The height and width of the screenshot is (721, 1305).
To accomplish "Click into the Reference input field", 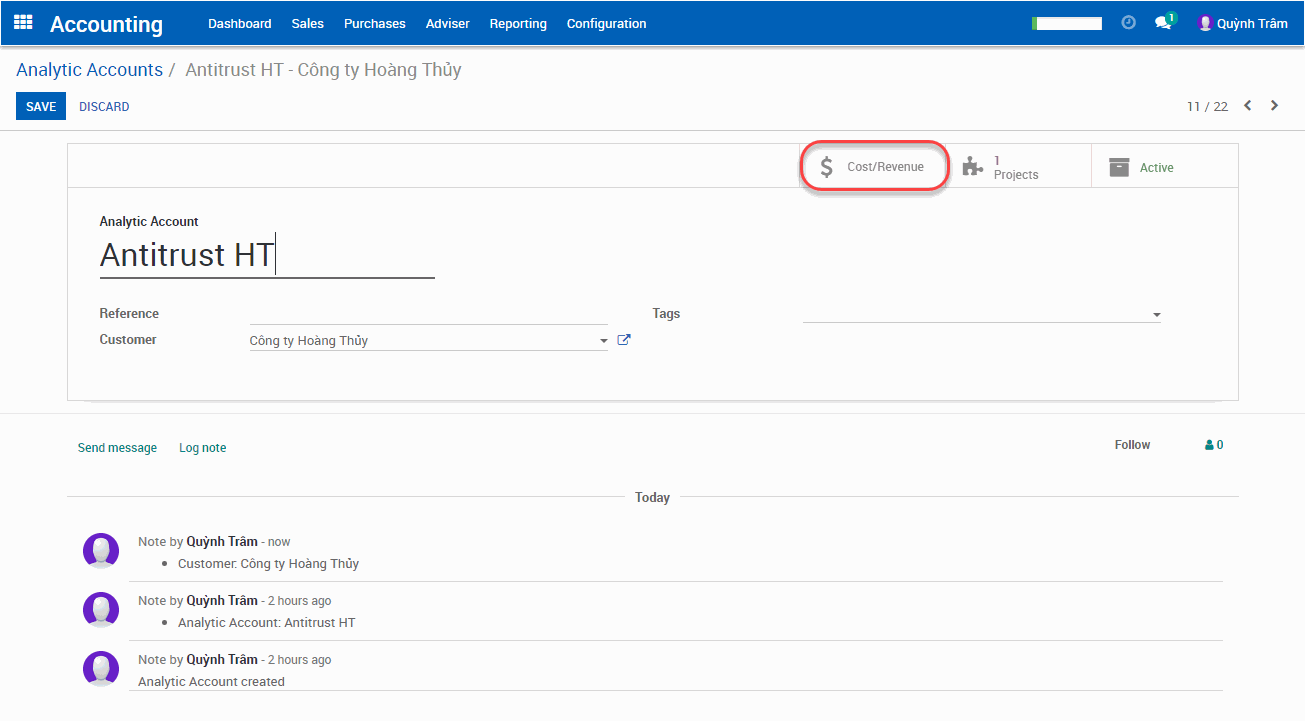I will [x=428, y=314].
